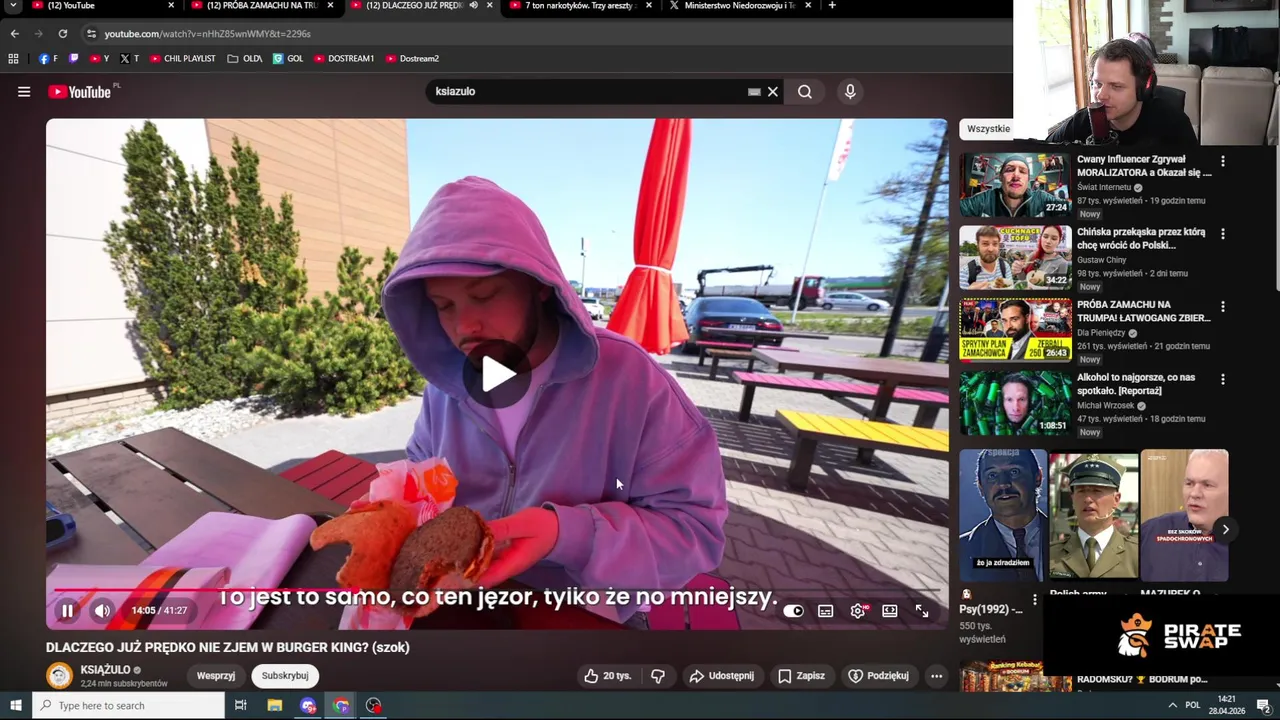Open options for Cwany Influencer video

coord(1222,161)
